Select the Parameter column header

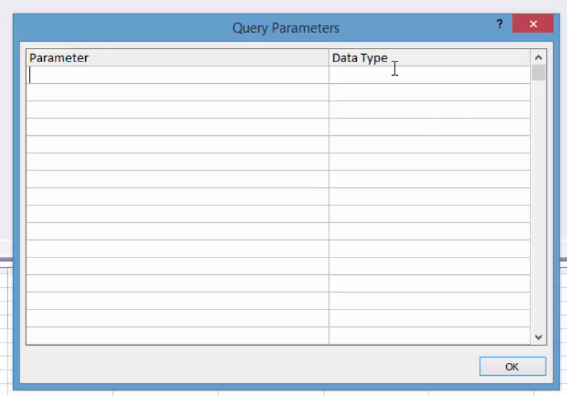(x=178, y=58)
